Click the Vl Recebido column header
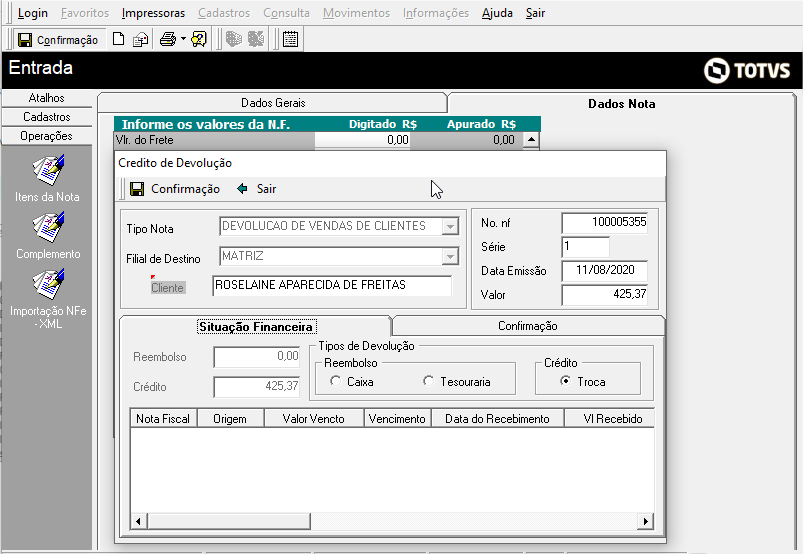803x554 pixels. [609, 419]
